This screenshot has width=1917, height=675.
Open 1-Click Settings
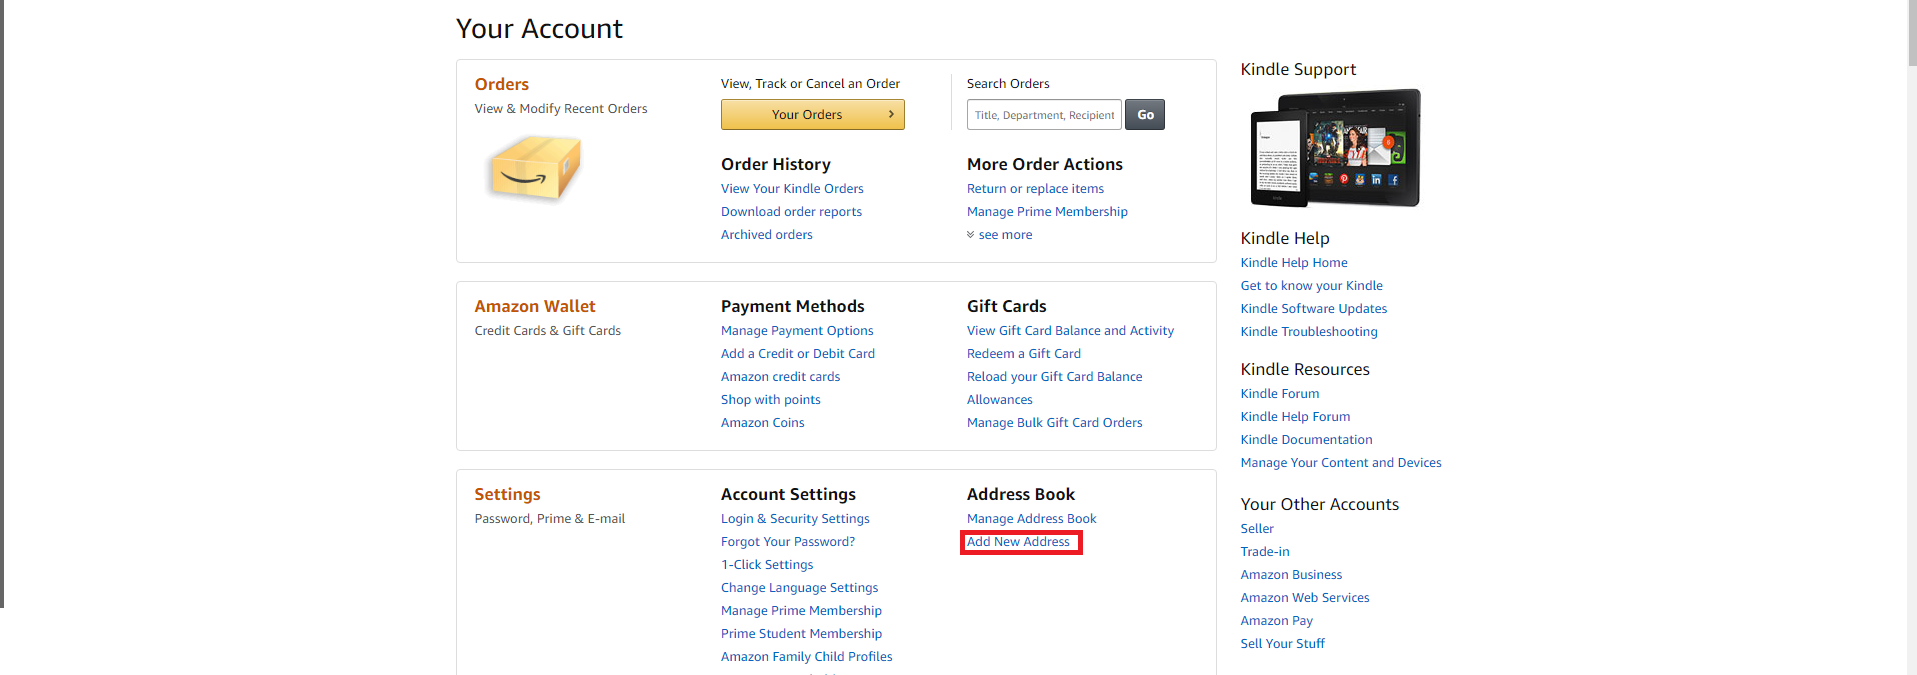pyautogui.click(x=767, y=565)
